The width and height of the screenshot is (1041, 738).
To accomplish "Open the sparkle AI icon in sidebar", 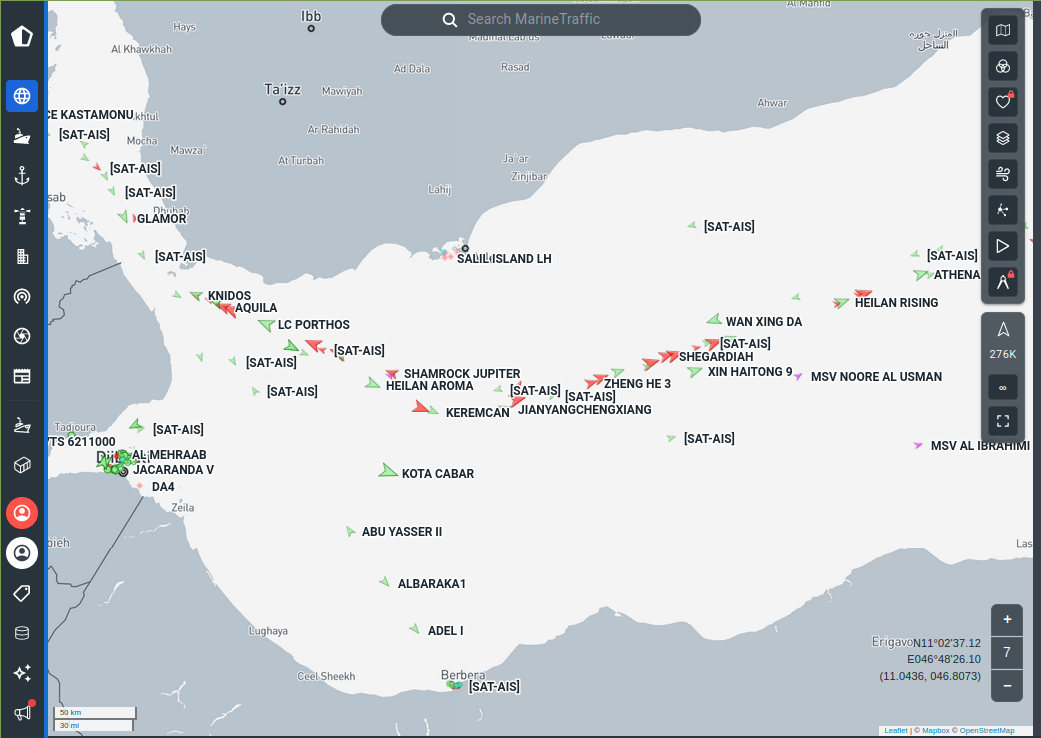I will point(22,673).
